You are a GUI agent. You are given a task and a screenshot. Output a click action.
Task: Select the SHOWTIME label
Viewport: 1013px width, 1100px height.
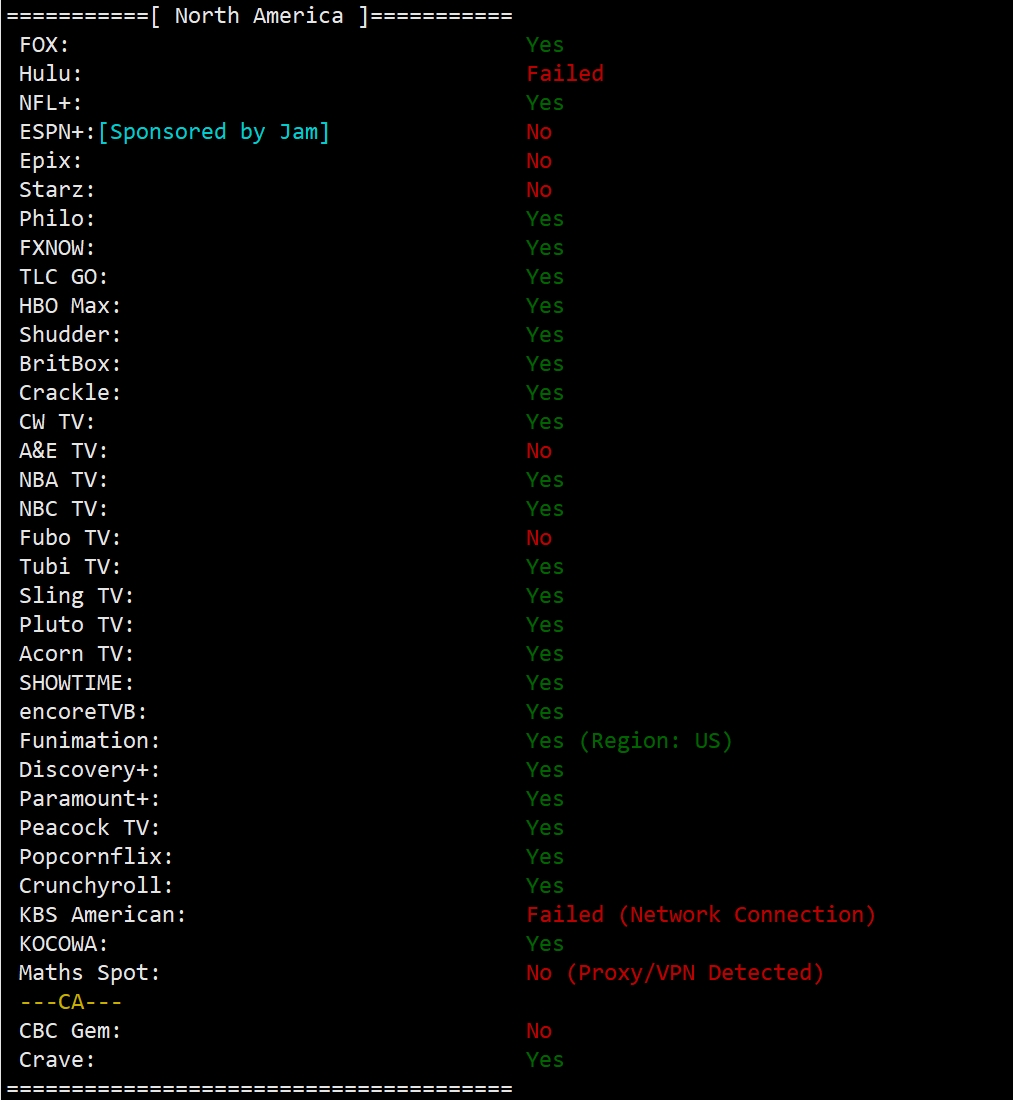76,683
